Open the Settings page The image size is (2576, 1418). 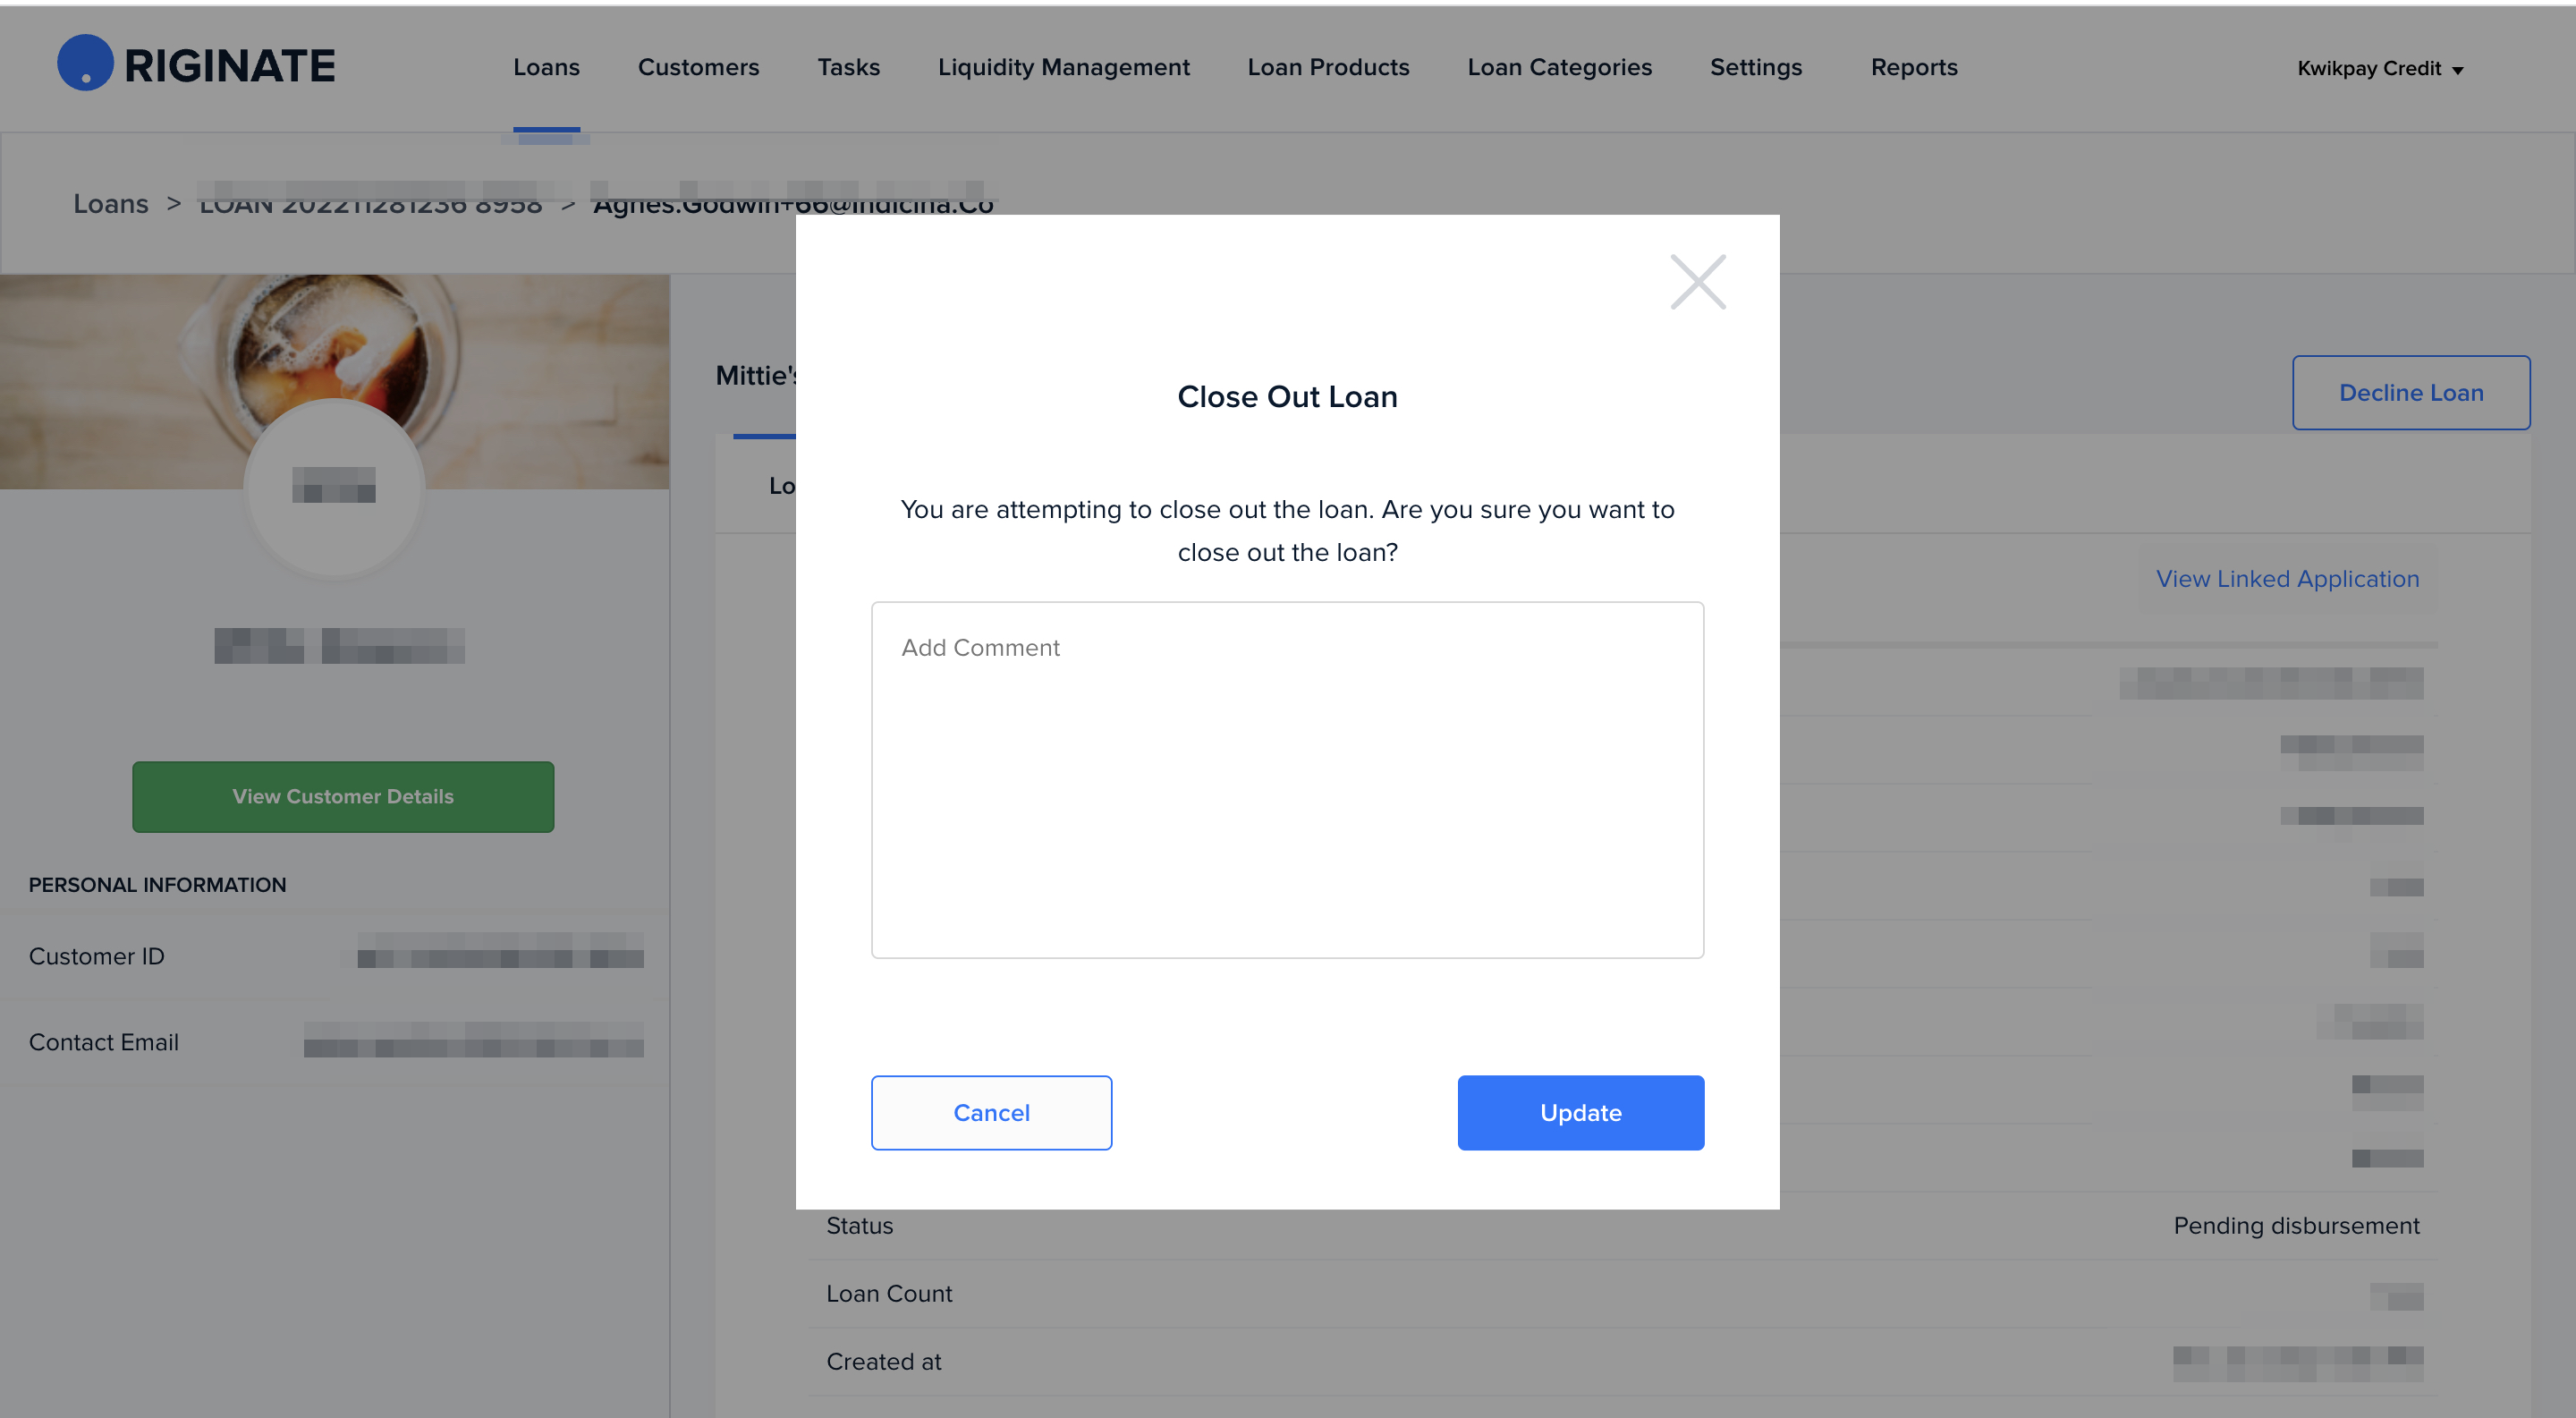[1755, 67]
